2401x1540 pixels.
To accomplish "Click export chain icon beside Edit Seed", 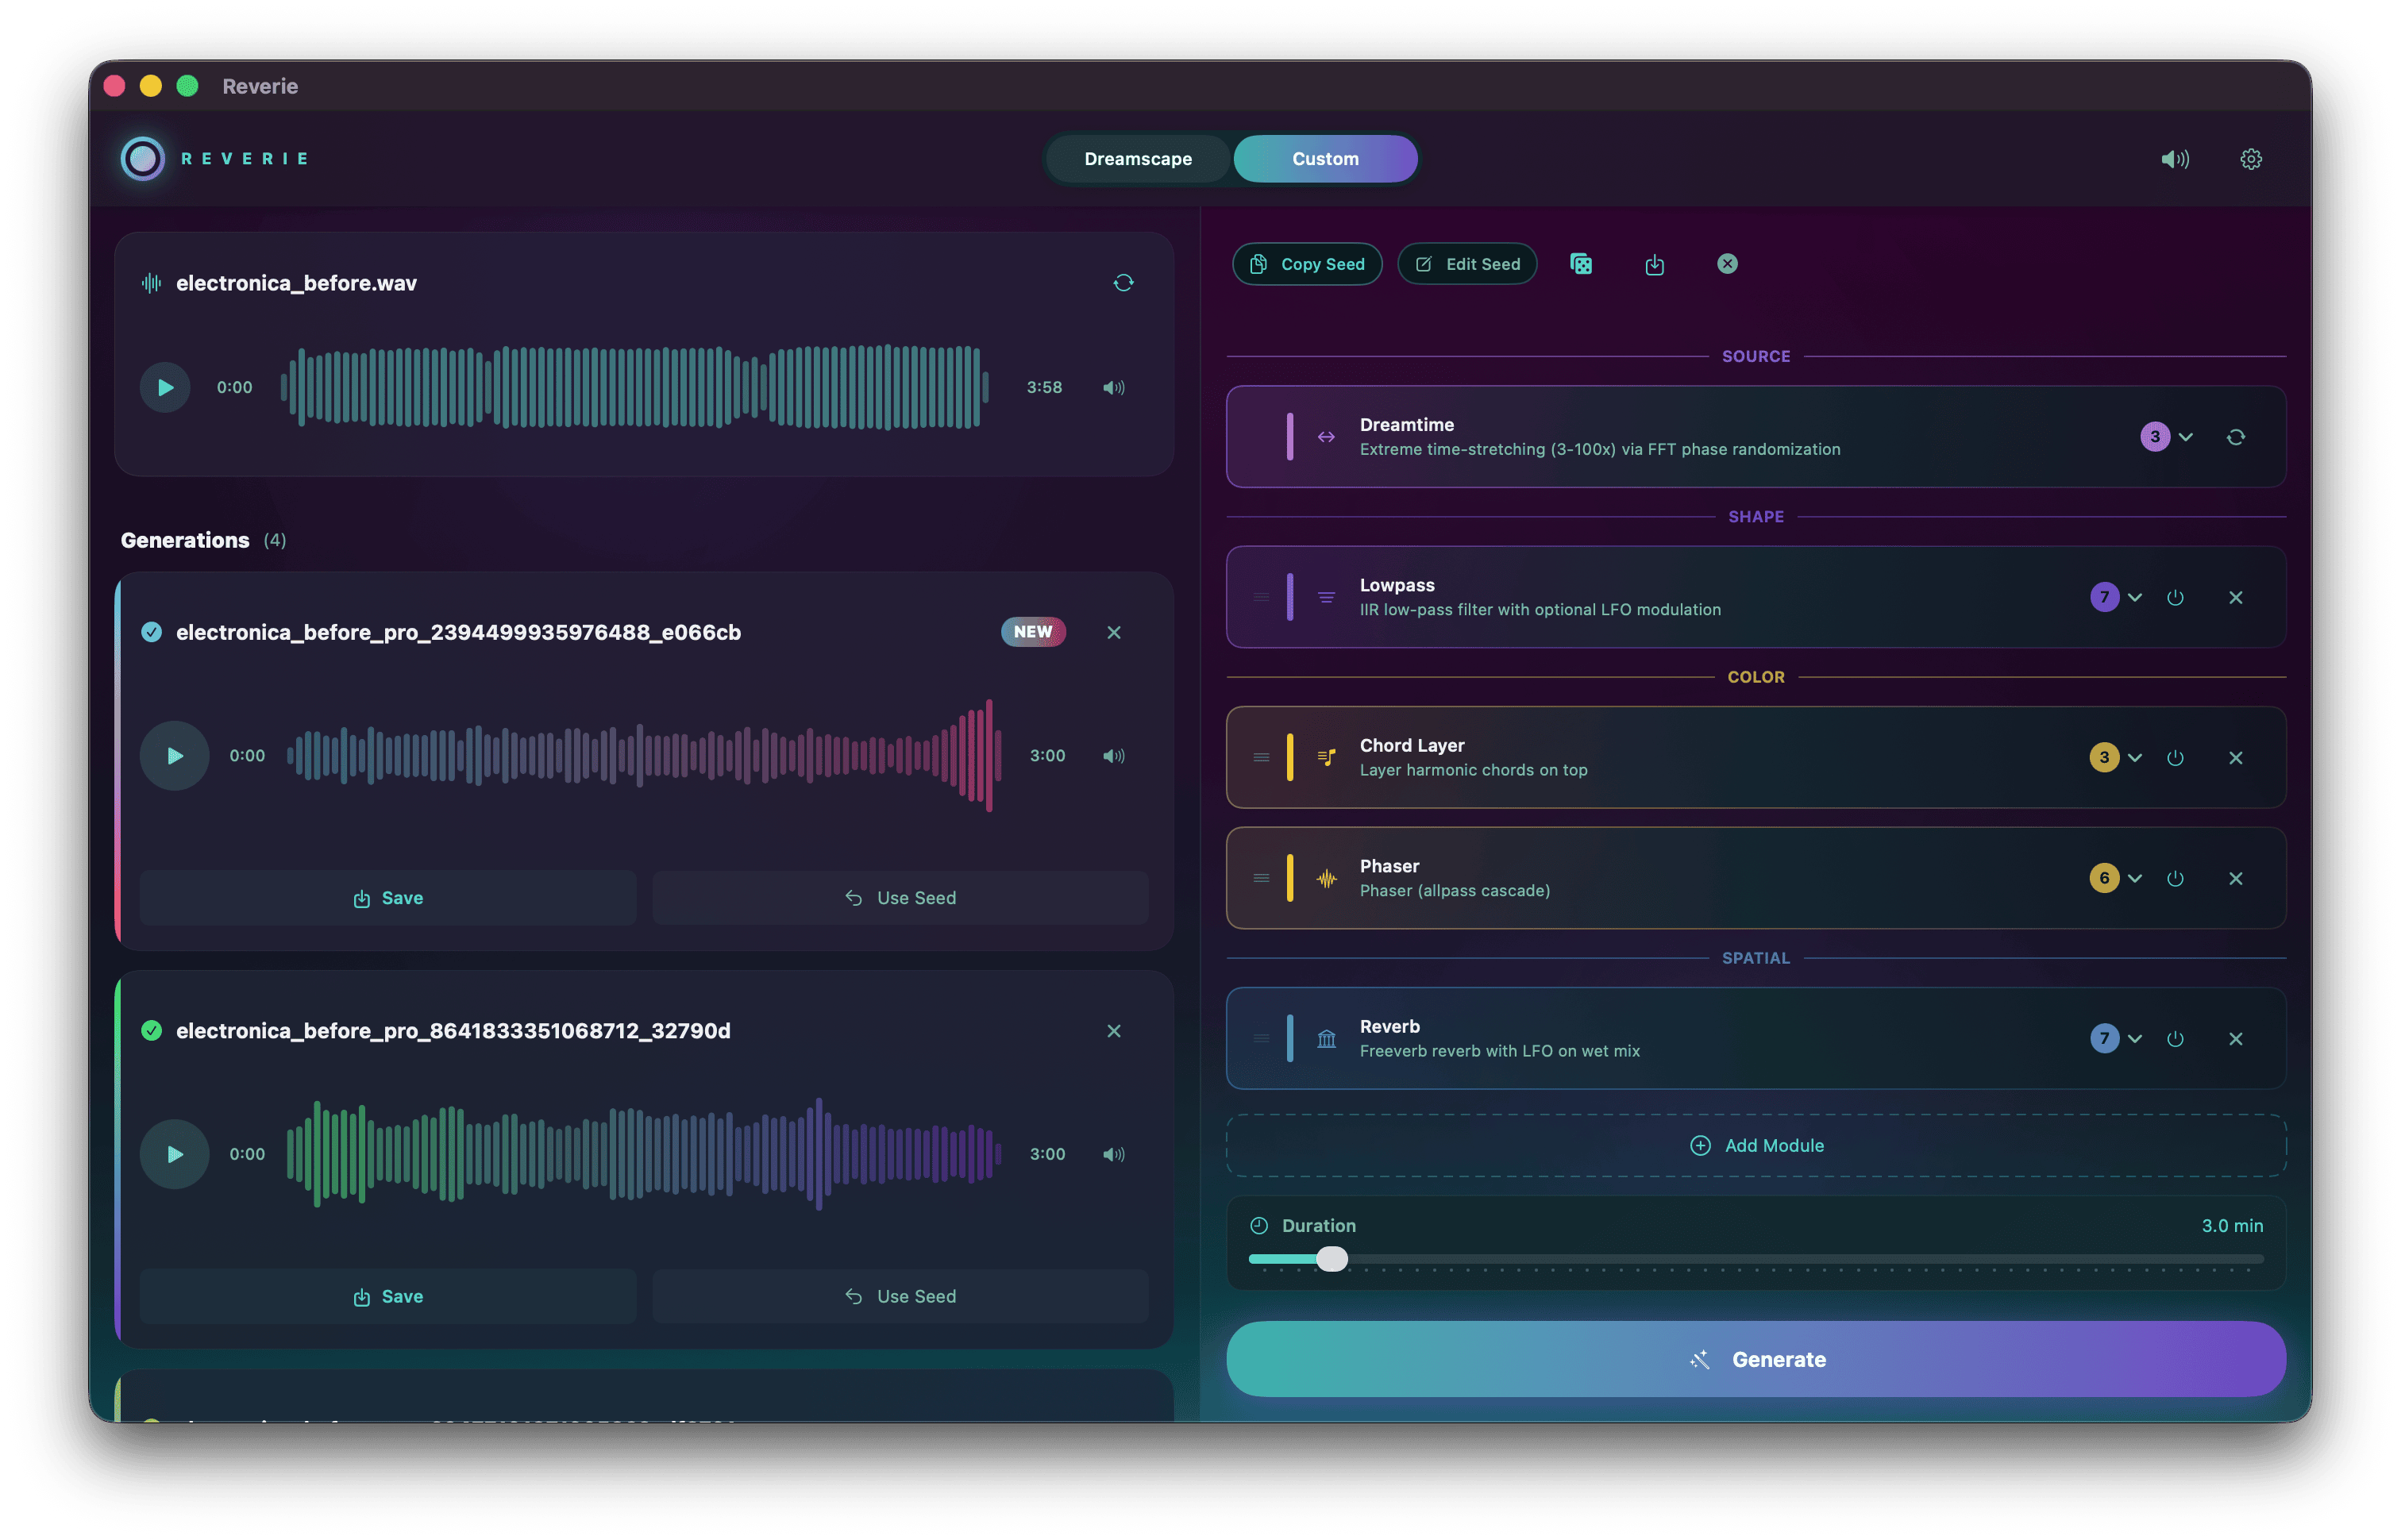I will pyautogui.click(x=1654, y=264).
